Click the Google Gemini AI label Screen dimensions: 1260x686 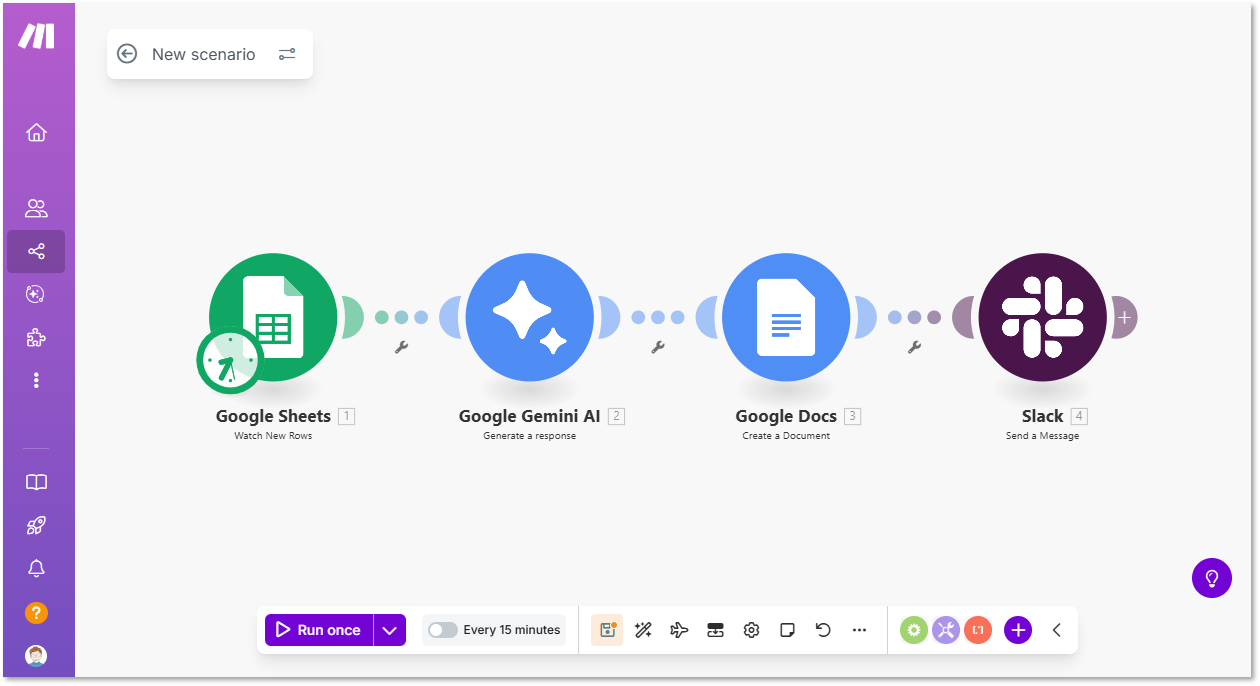[530, 416]
